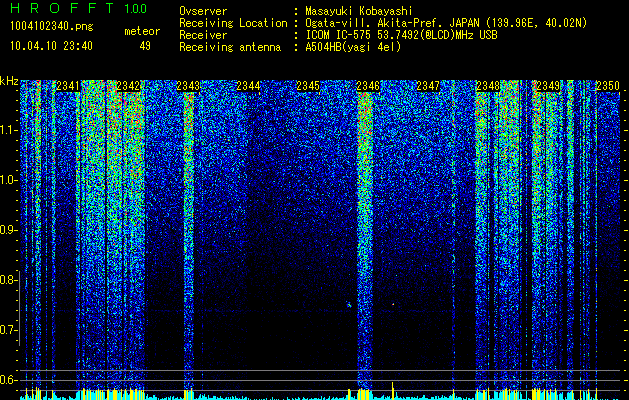Click the 2349 time marker
The image size is (629, 400).
pyautogui.click(x=548, y=86)
